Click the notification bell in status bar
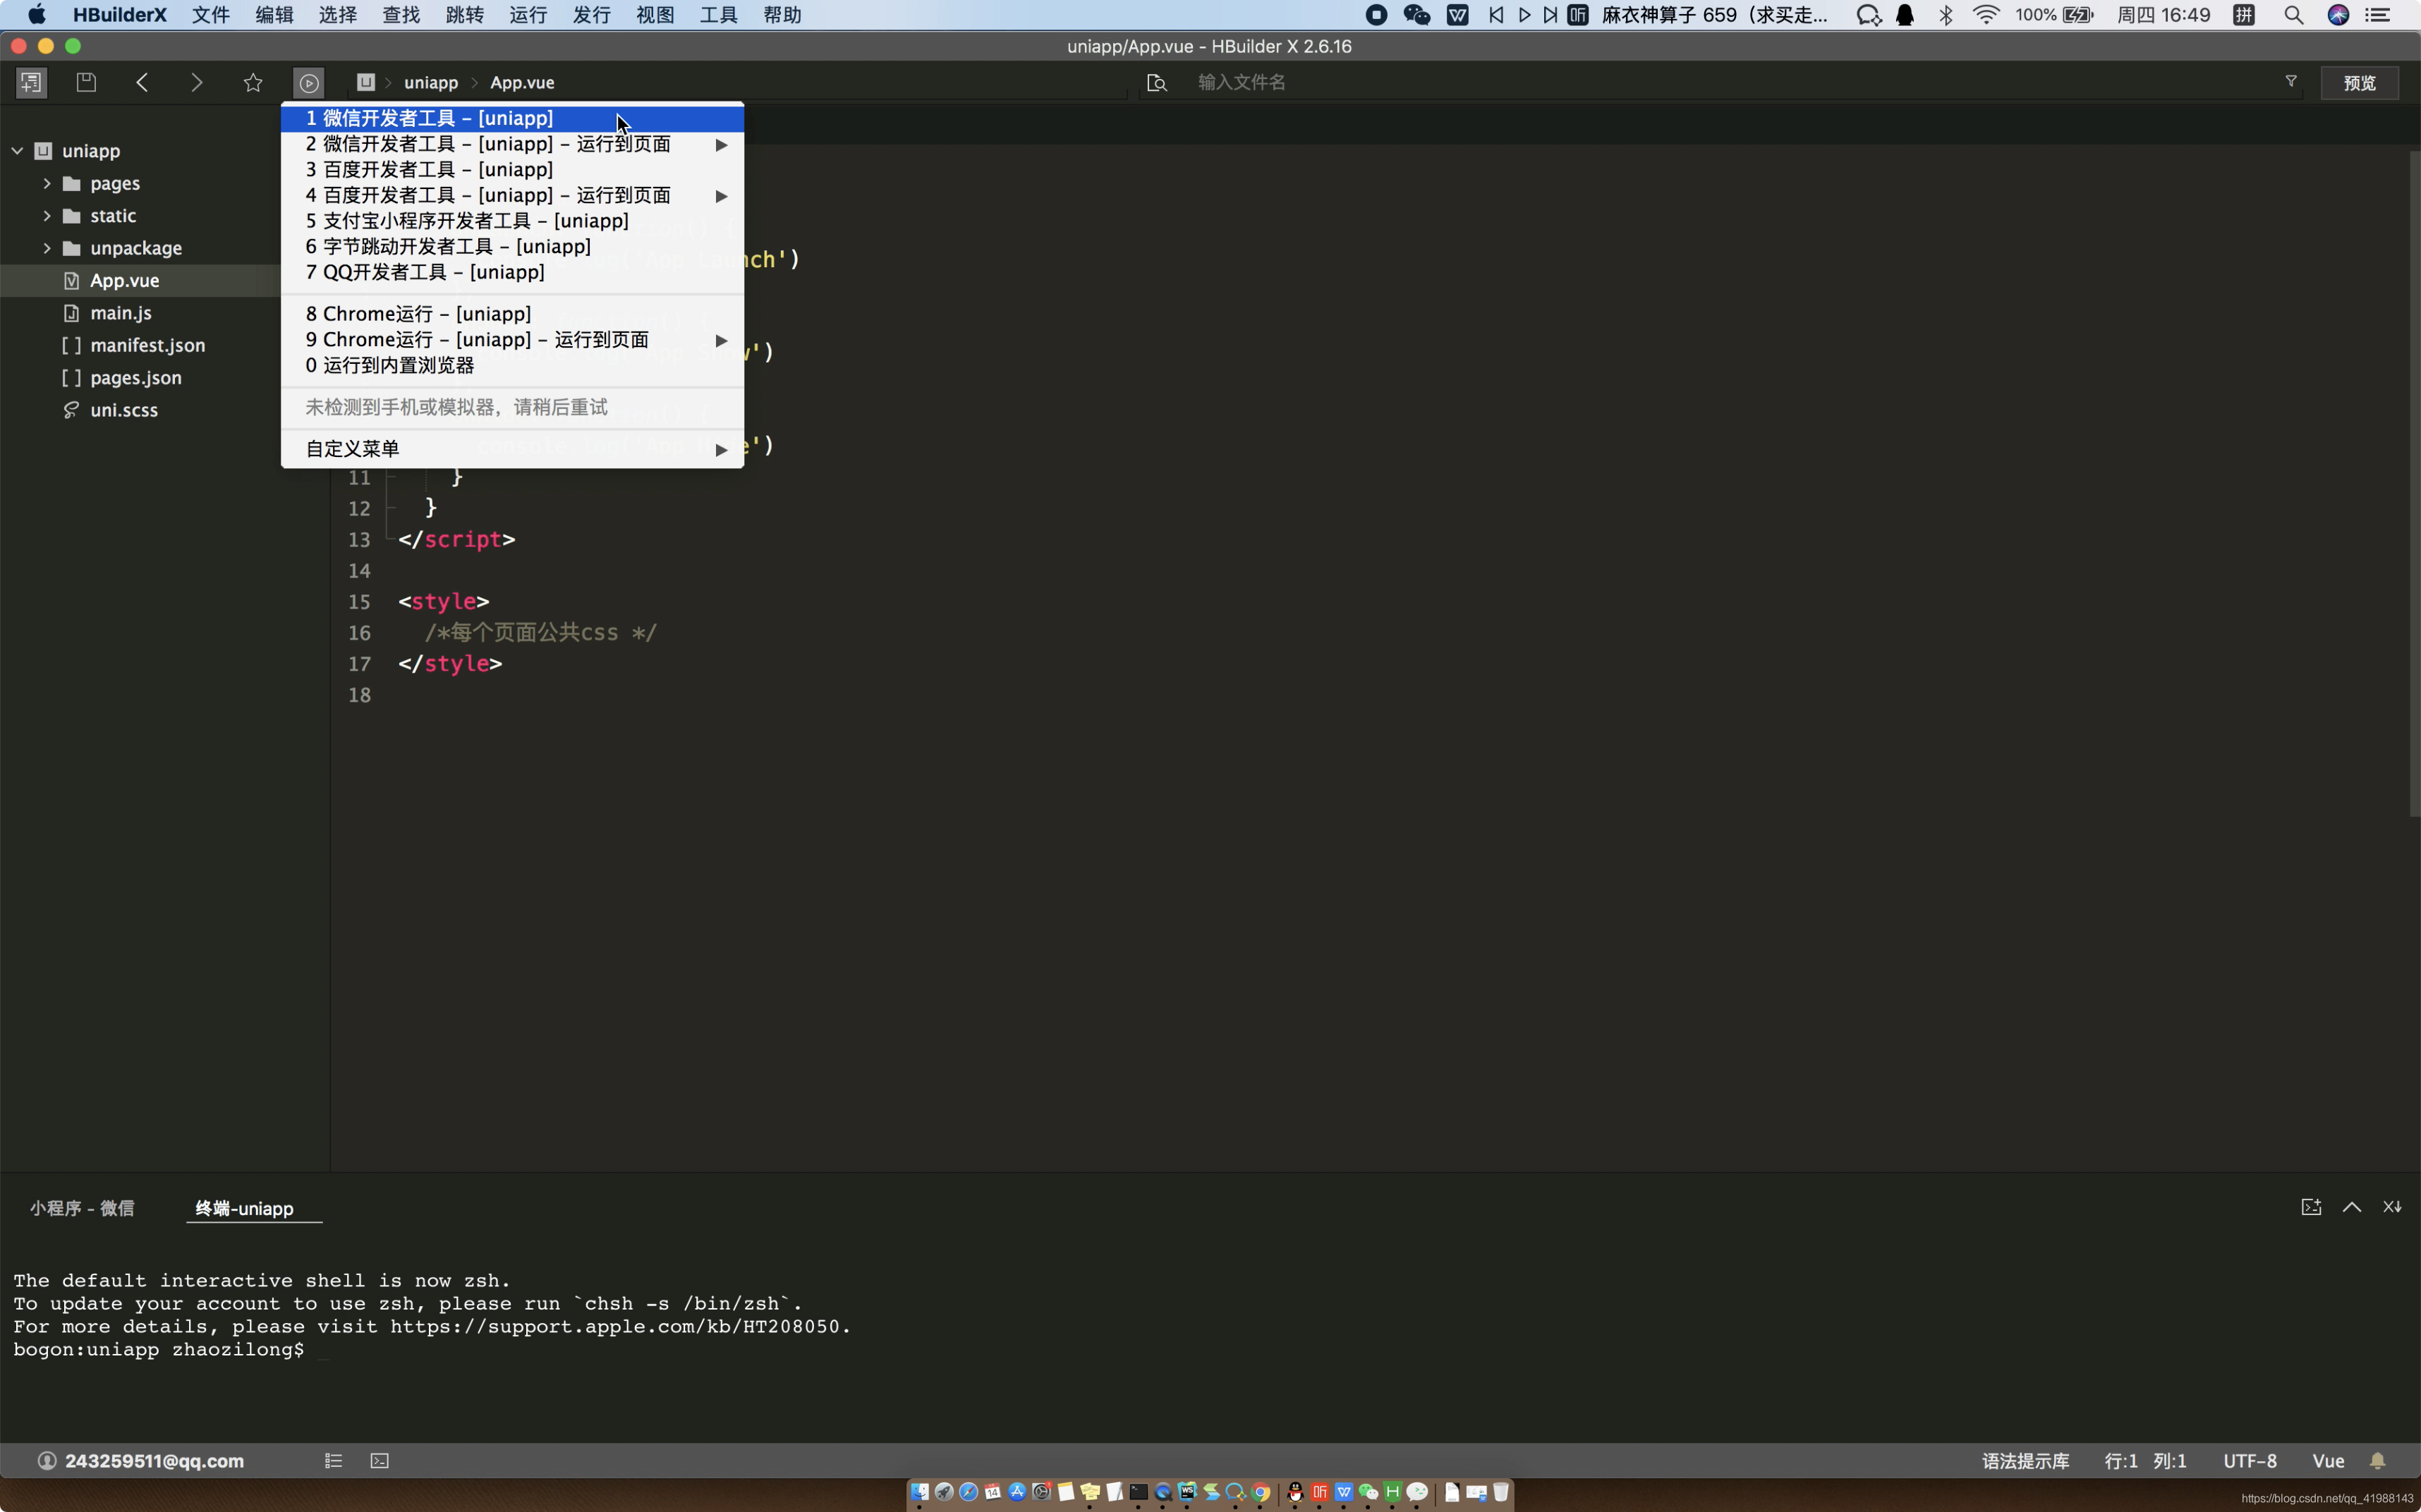2421x1512 pixels. (2378, 1461)
